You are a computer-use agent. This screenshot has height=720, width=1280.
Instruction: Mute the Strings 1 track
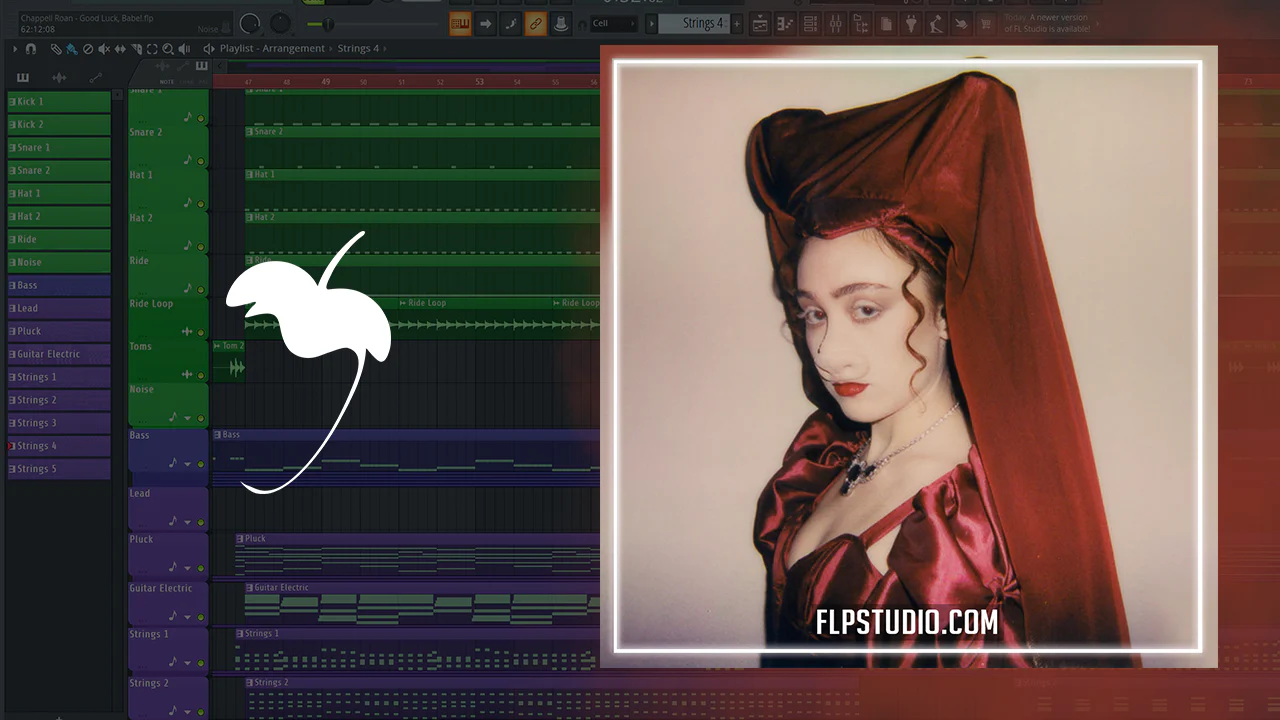point(201,663)
